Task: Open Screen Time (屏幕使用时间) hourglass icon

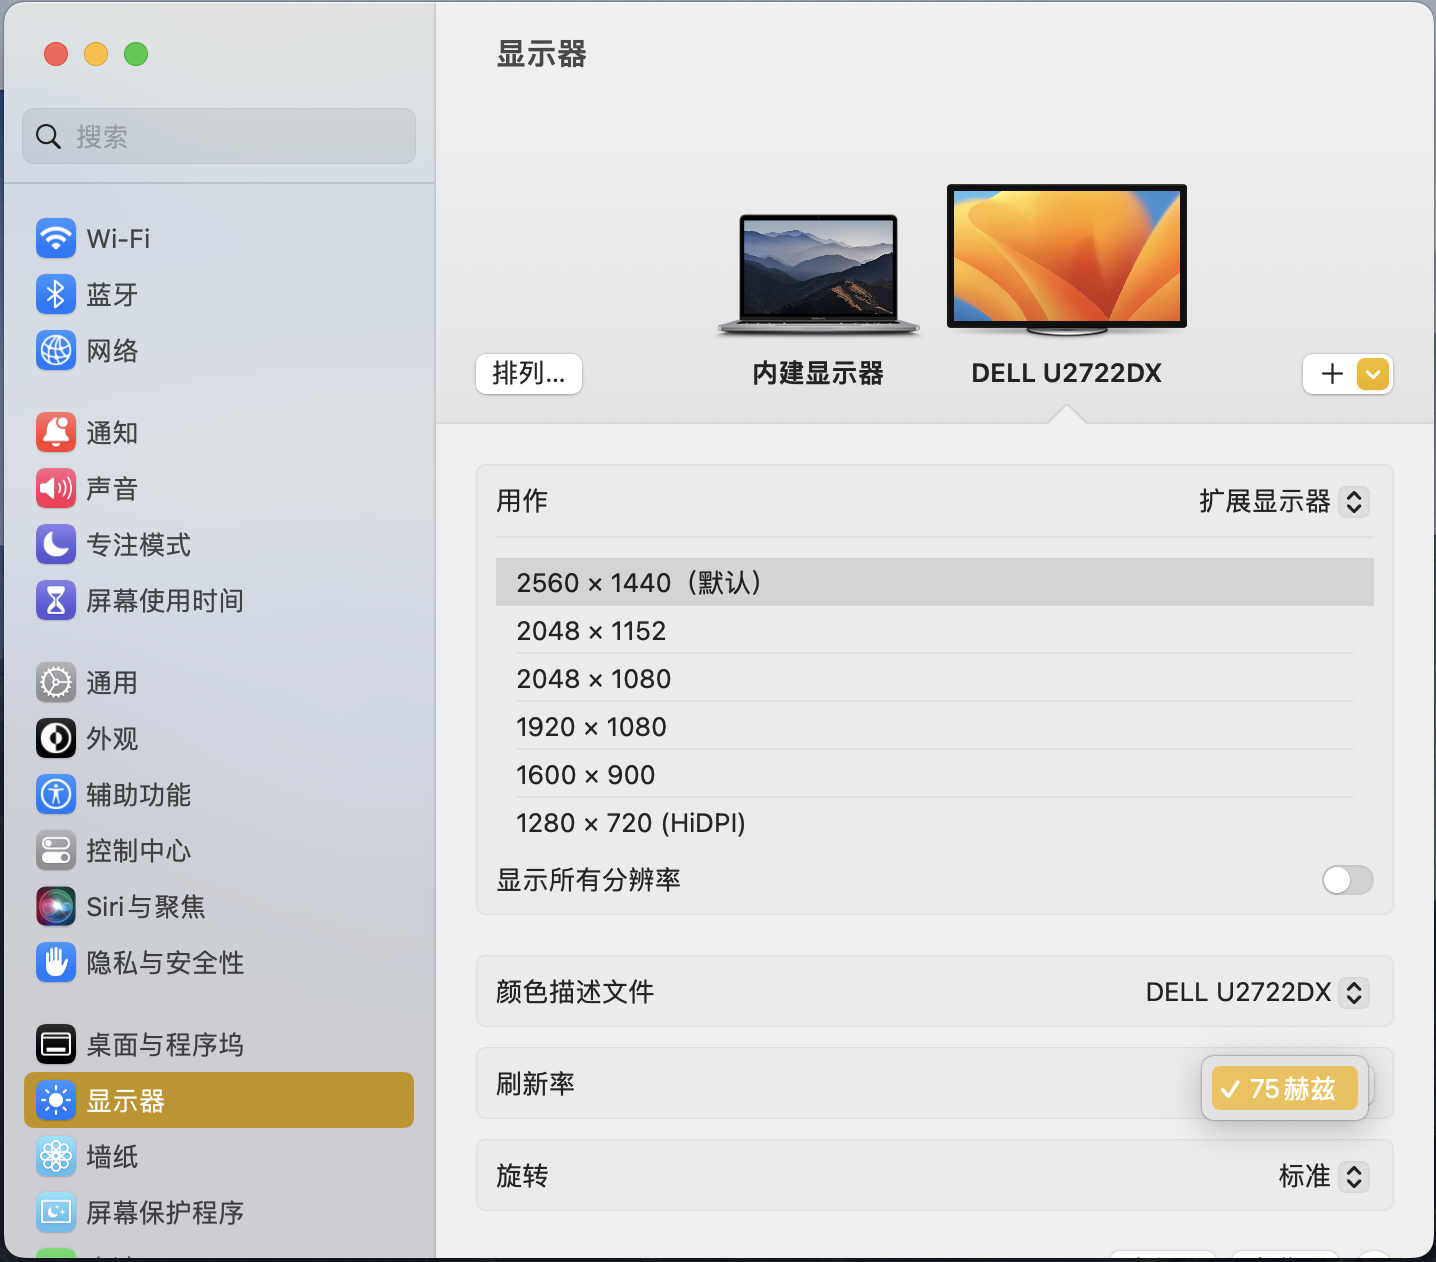Action: coord(56,600)
